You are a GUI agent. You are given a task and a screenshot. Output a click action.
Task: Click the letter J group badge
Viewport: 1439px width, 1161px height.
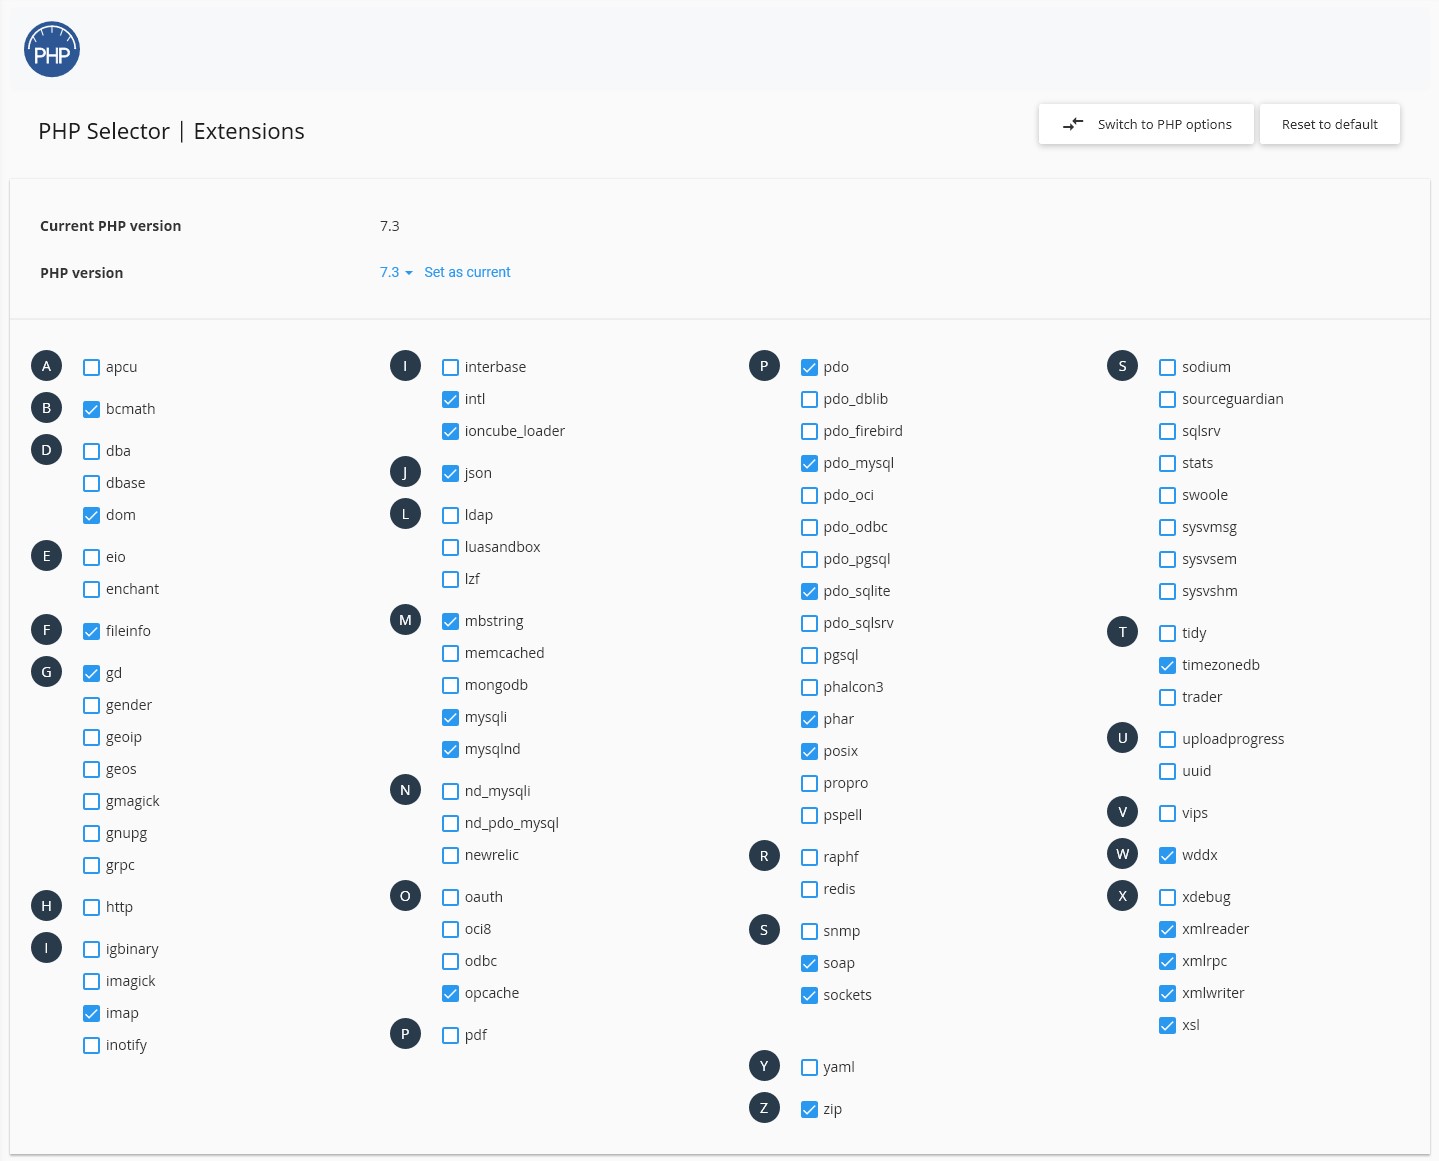click(405, 472)
